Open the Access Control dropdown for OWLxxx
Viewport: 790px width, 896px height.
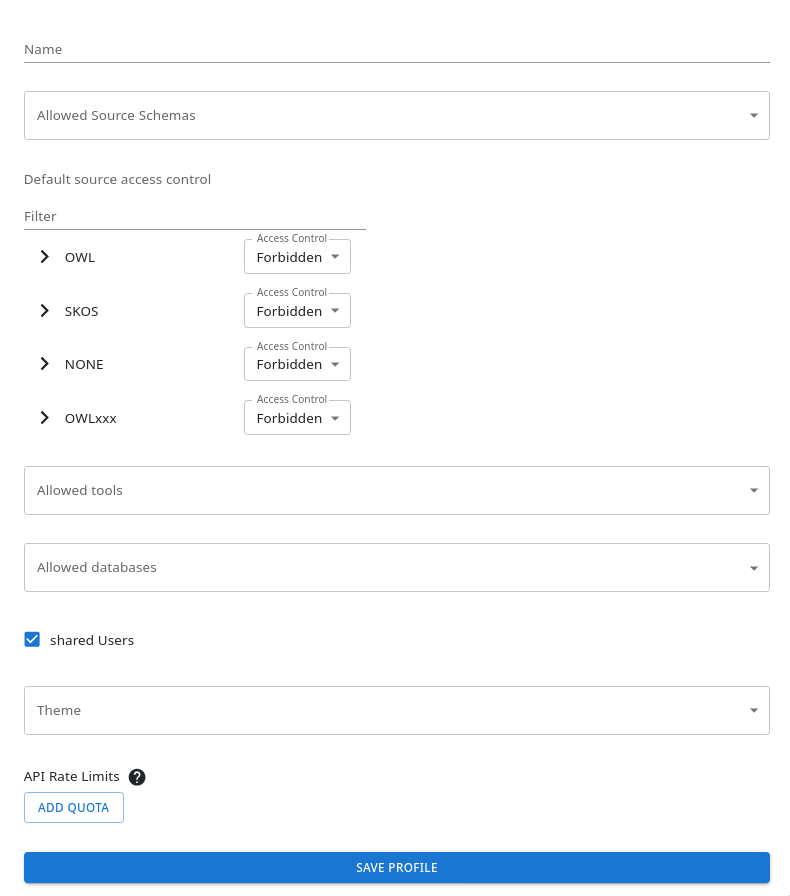pos(297,418)
